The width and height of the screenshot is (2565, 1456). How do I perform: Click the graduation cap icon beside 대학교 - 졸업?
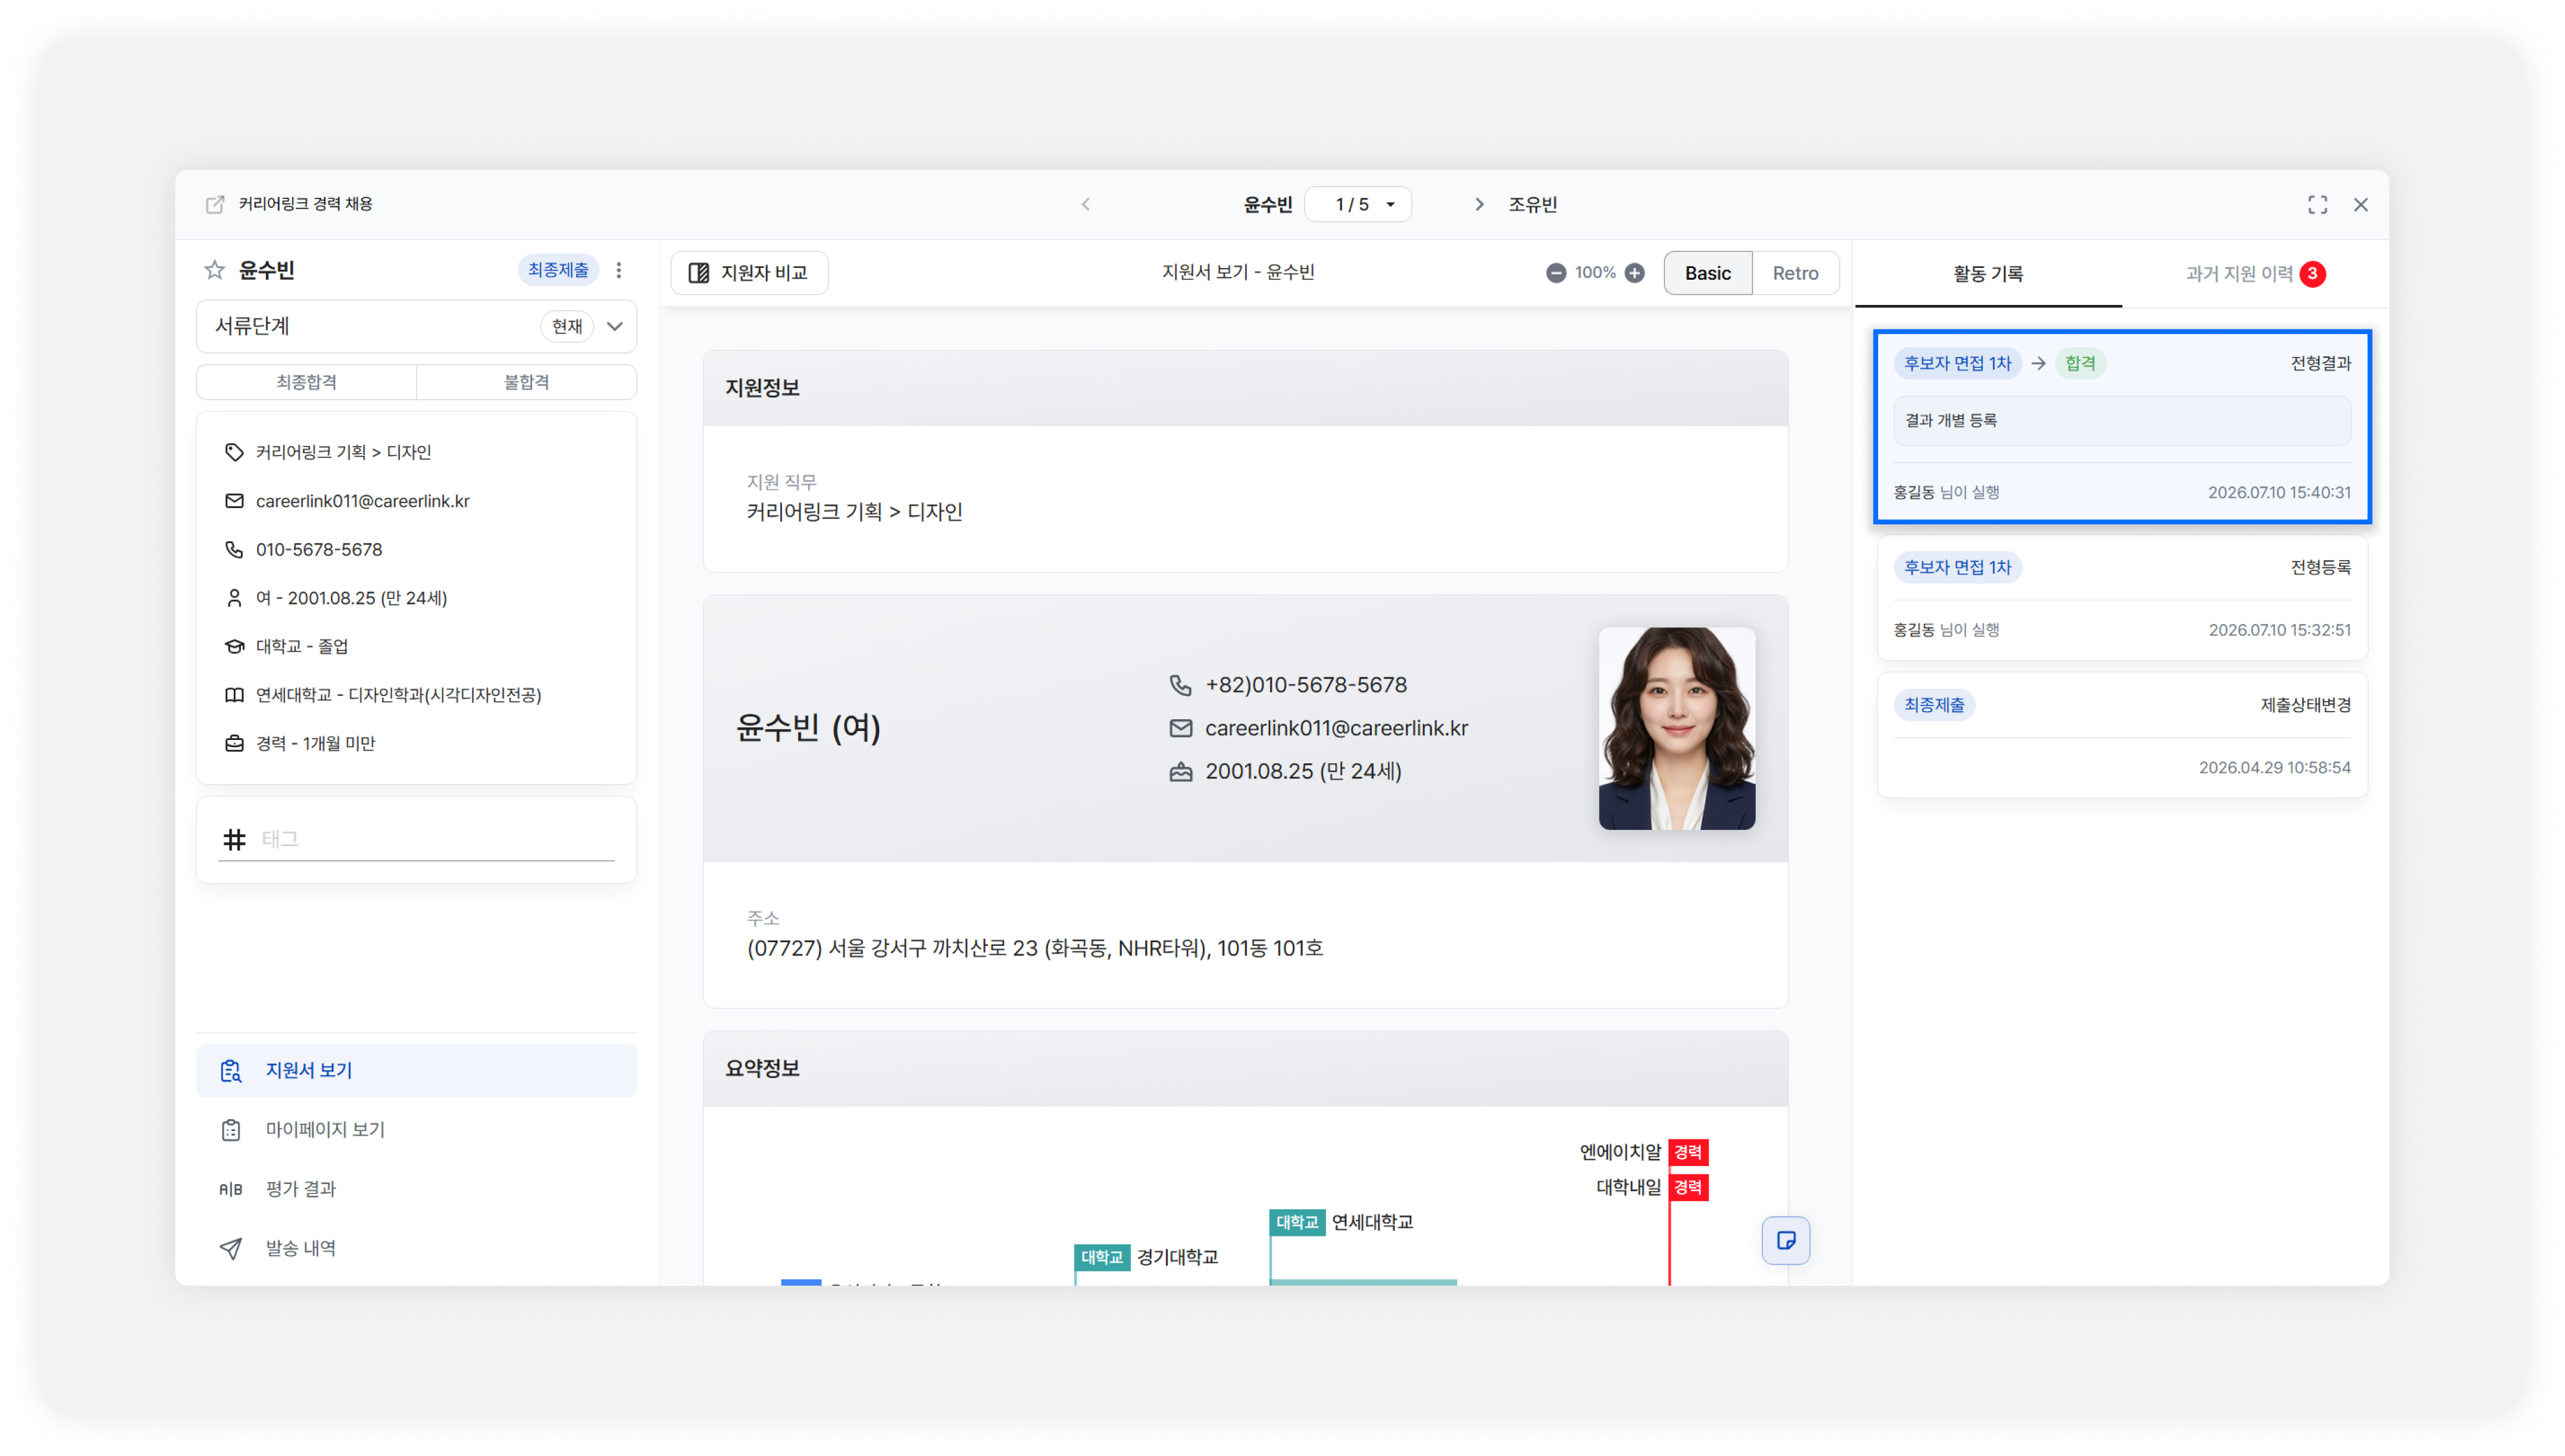234,646
